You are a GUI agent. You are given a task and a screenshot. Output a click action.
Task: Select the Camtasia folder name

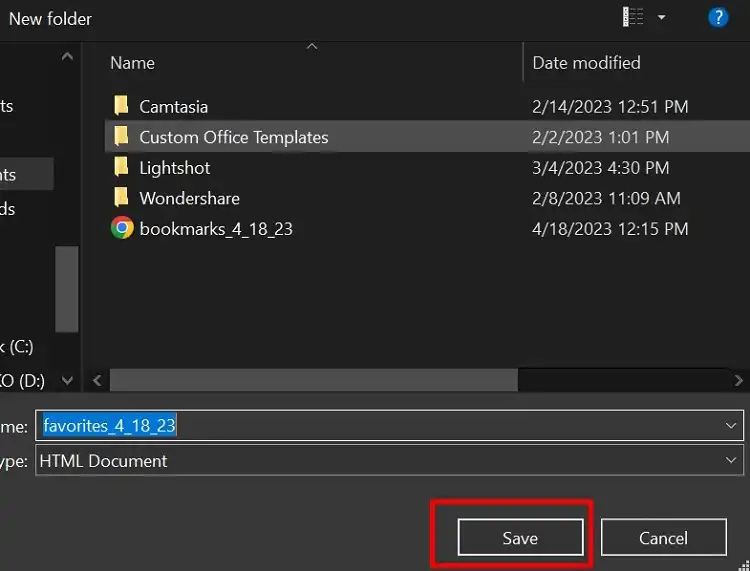click(x=174, y=107)
